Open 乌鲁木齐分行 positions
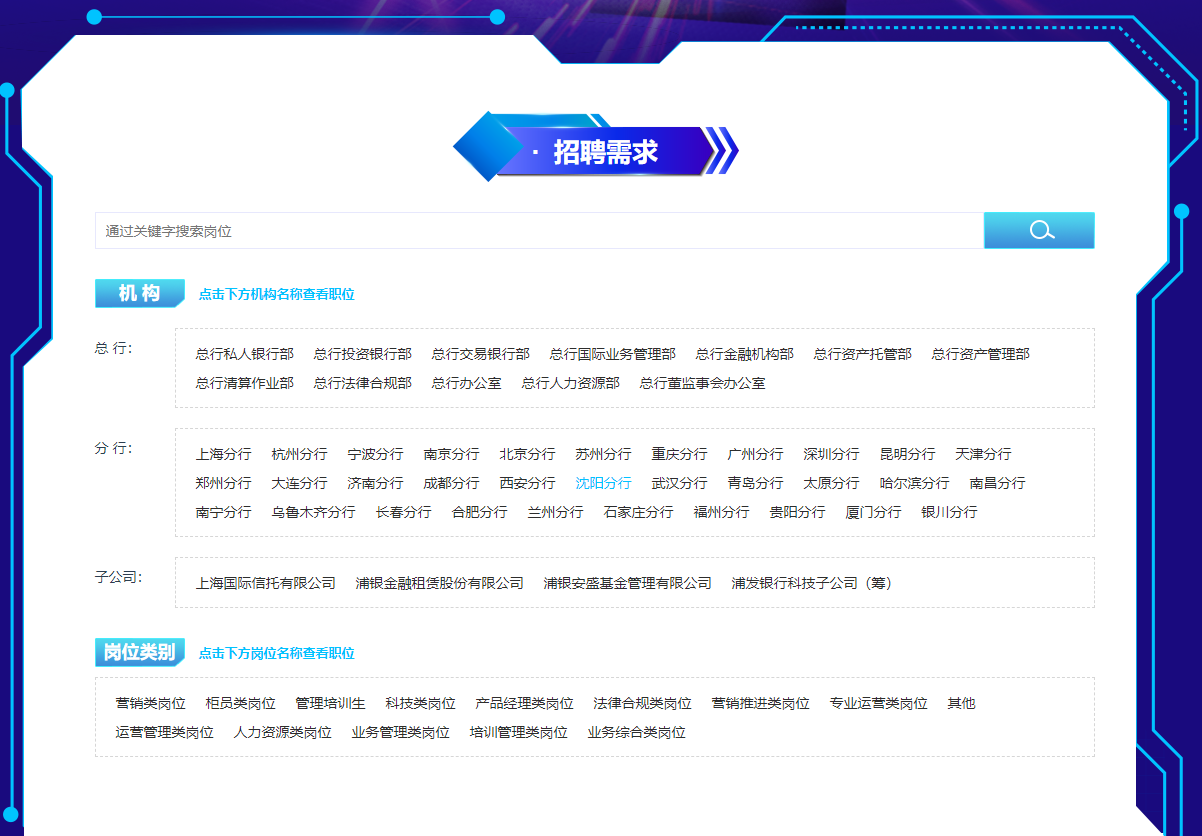 (x=314, y=512)
